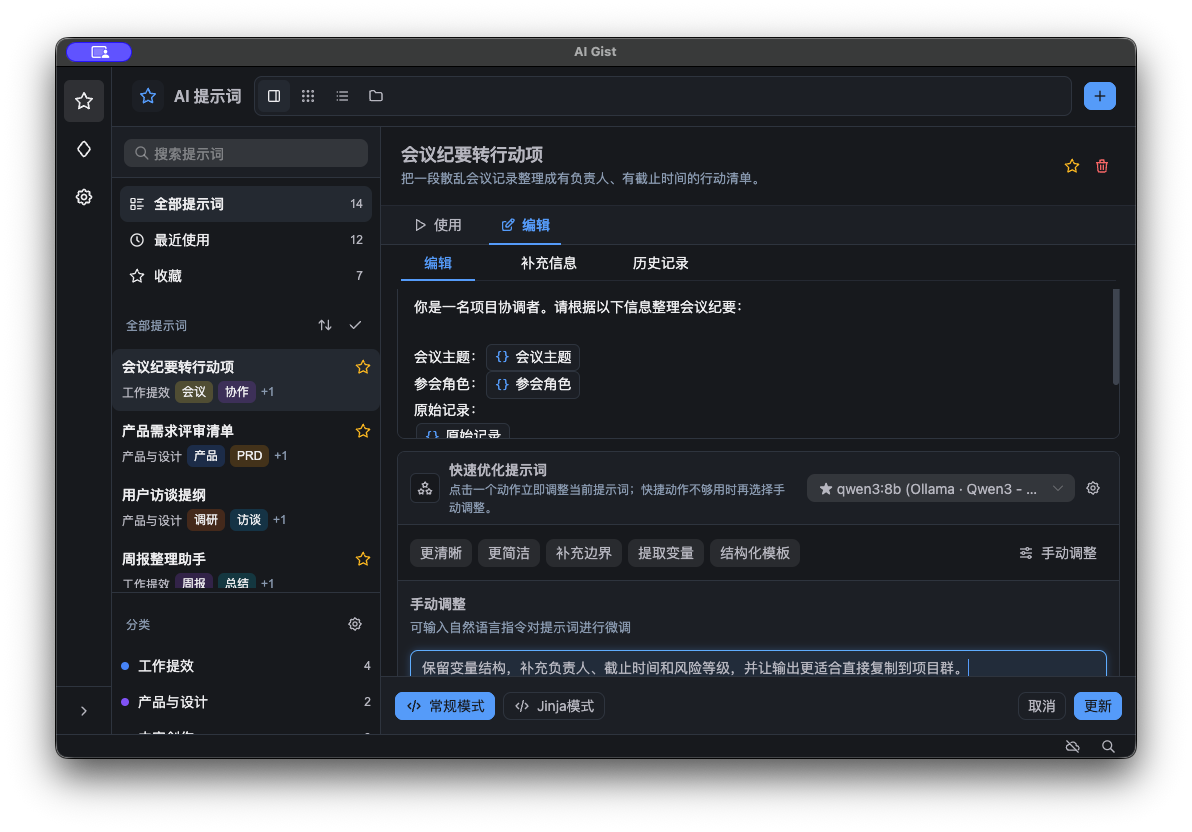Apply the 结构化模板 quick action
The height and width of the screenshot is (832, 1192).
(755, 553)
